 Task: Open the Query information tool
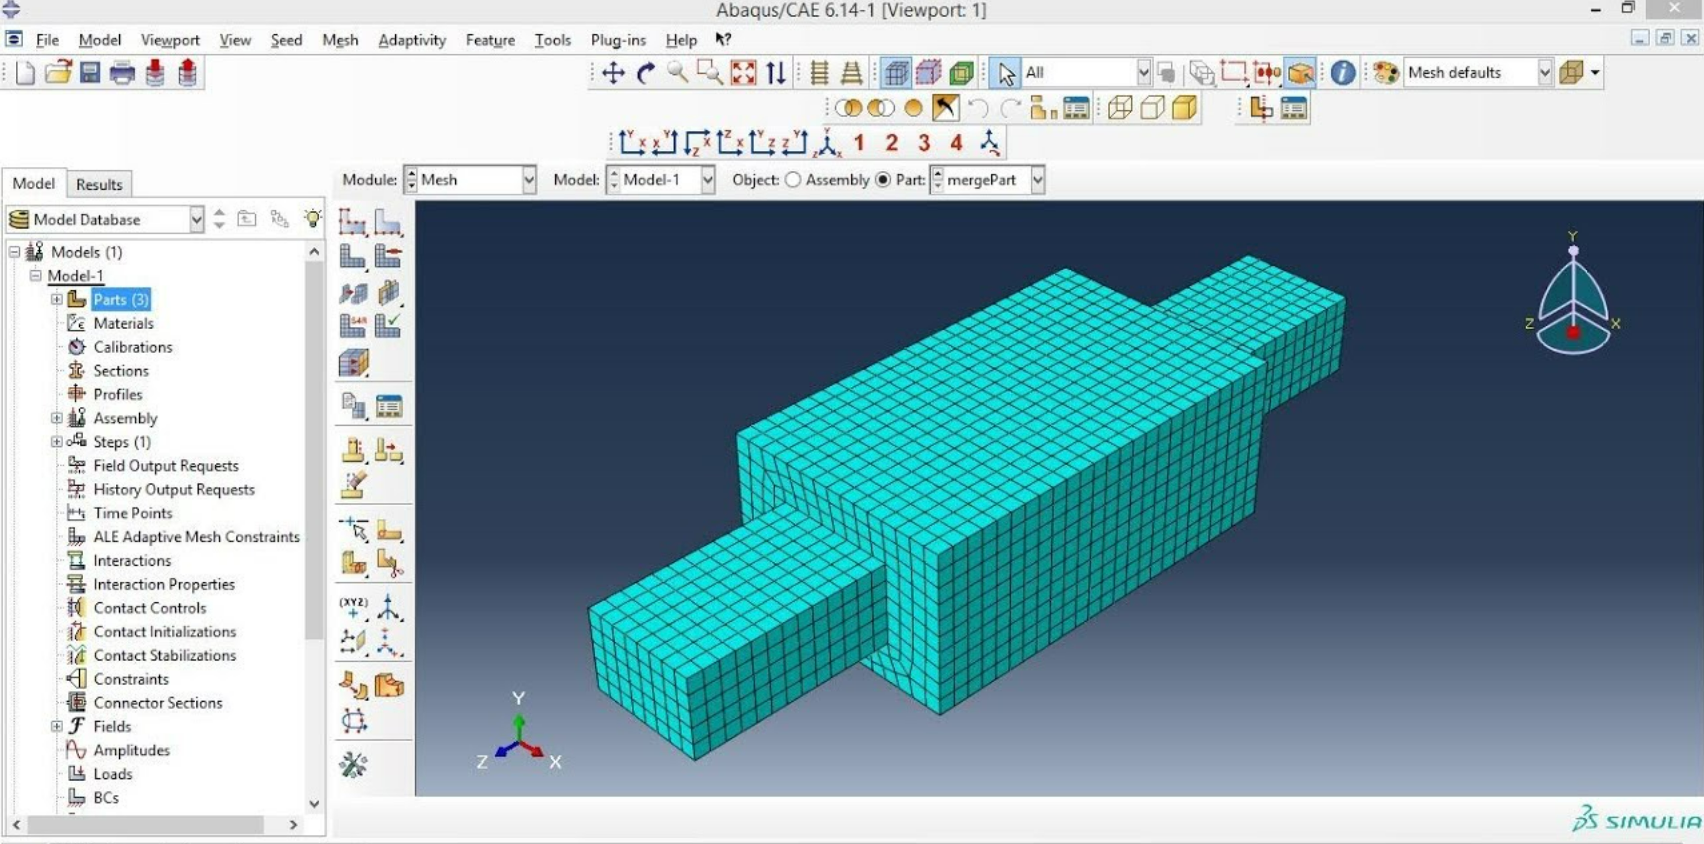(x=1343, y=72)
